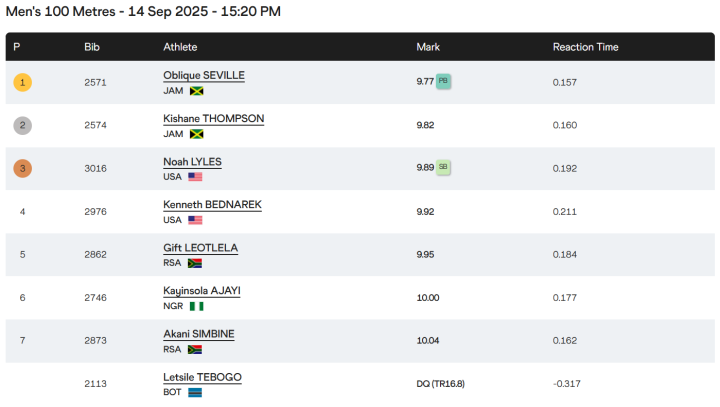The width and height of the screenshot is (720, 407).
Task: Open Kenneth BEDNAREK athlete link
Action: click(212, 204)
